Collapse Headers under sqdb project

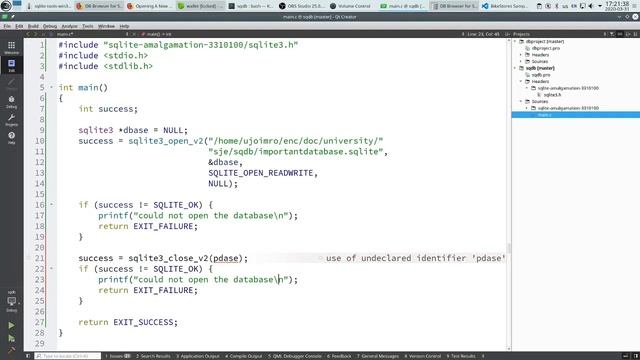pyautogui.click(x=521, y=82)
